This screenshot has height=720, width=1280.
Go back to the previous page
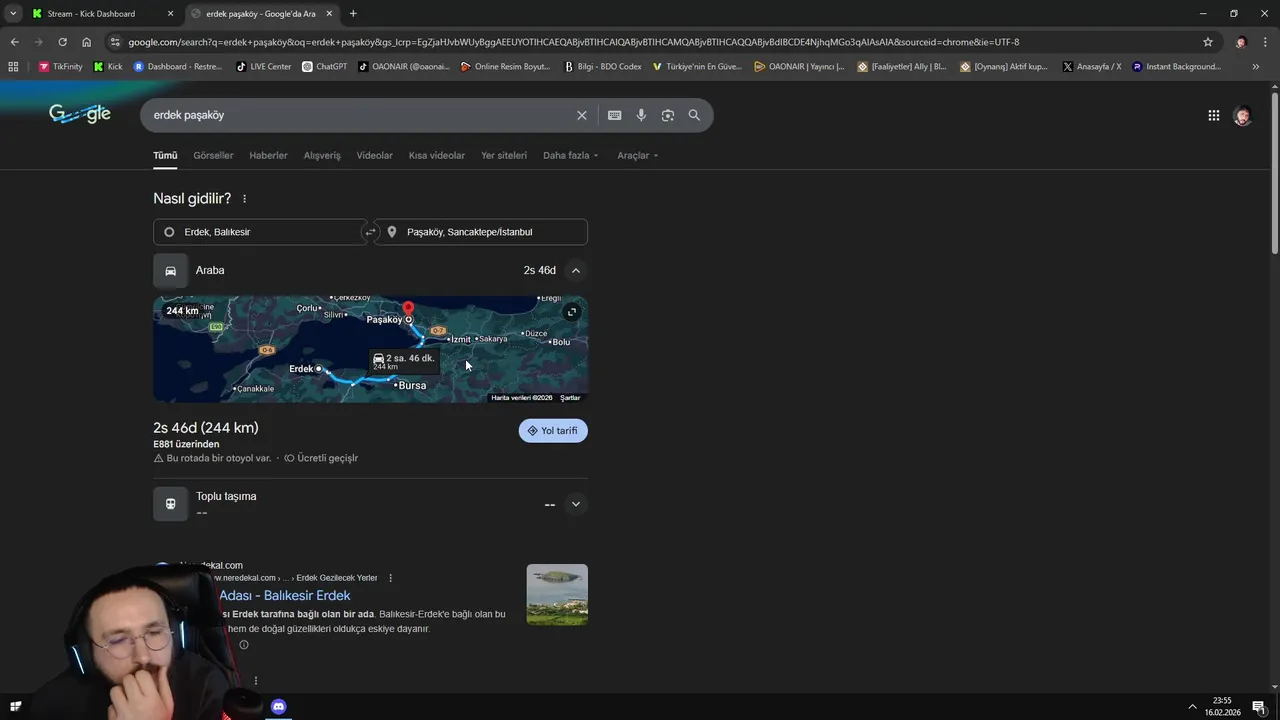[x=14, y=42]
